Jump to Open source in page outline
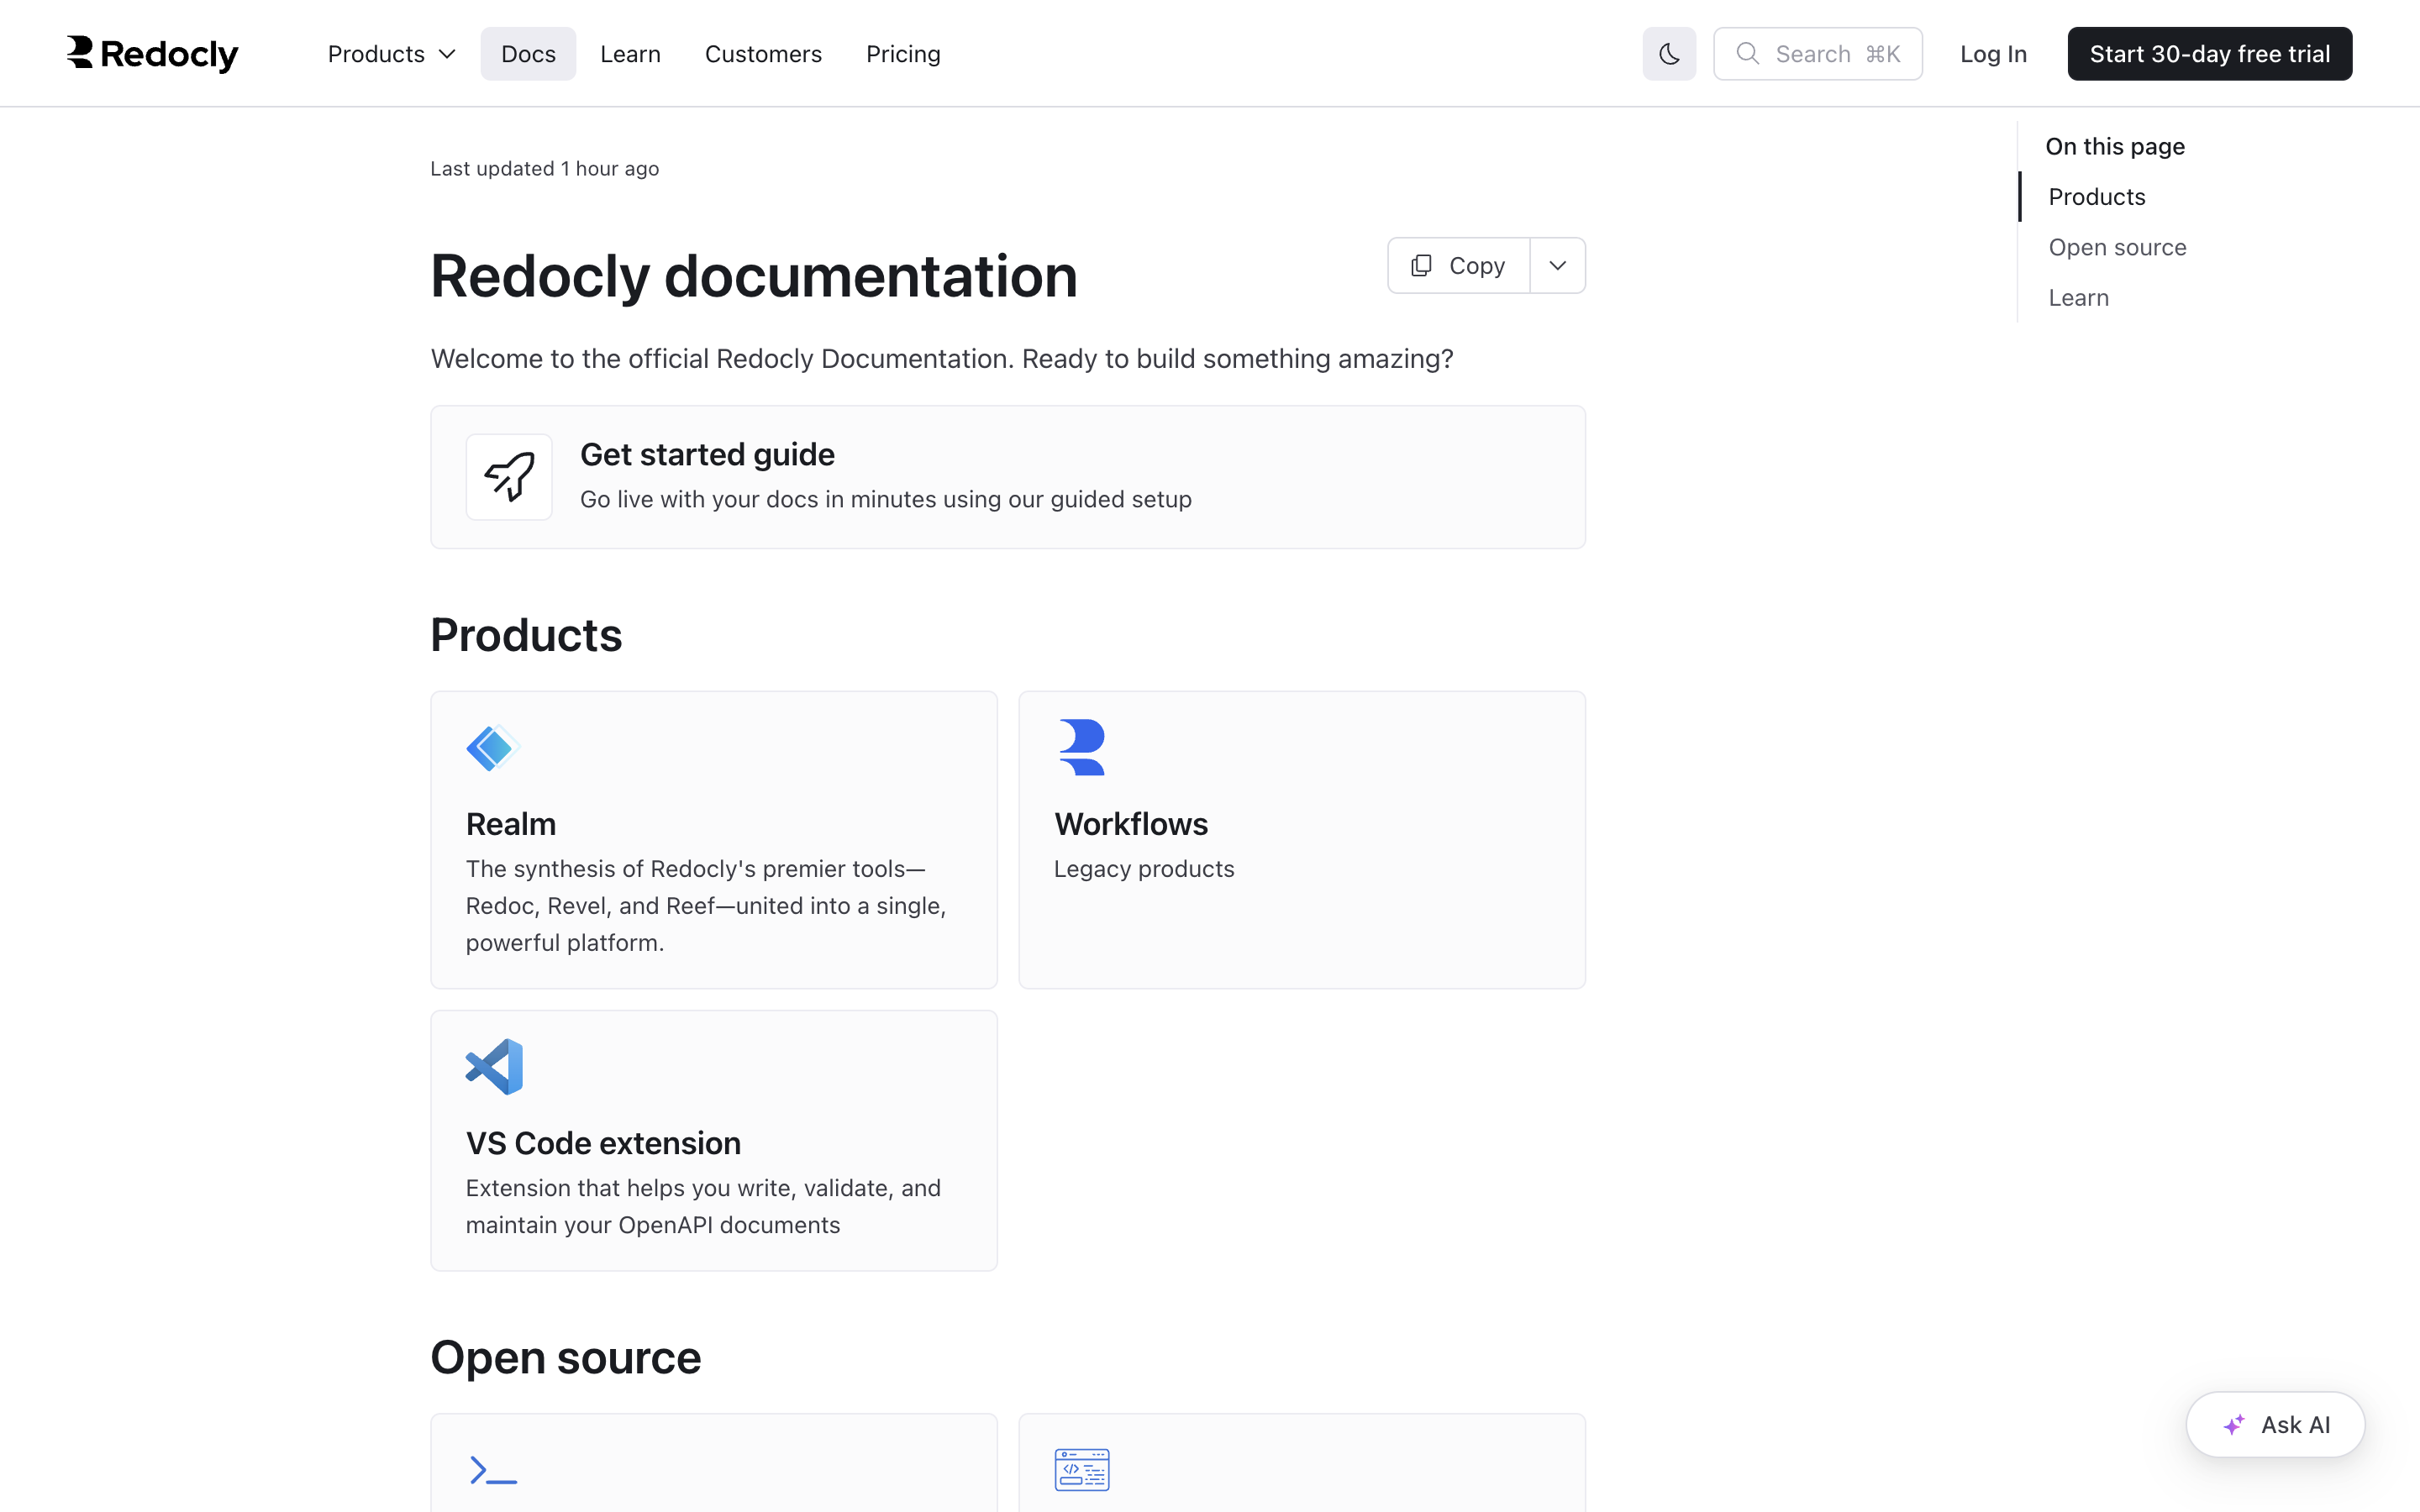The height and width of the screenshot is (1512, 2420). click(x=2117, y=247)
